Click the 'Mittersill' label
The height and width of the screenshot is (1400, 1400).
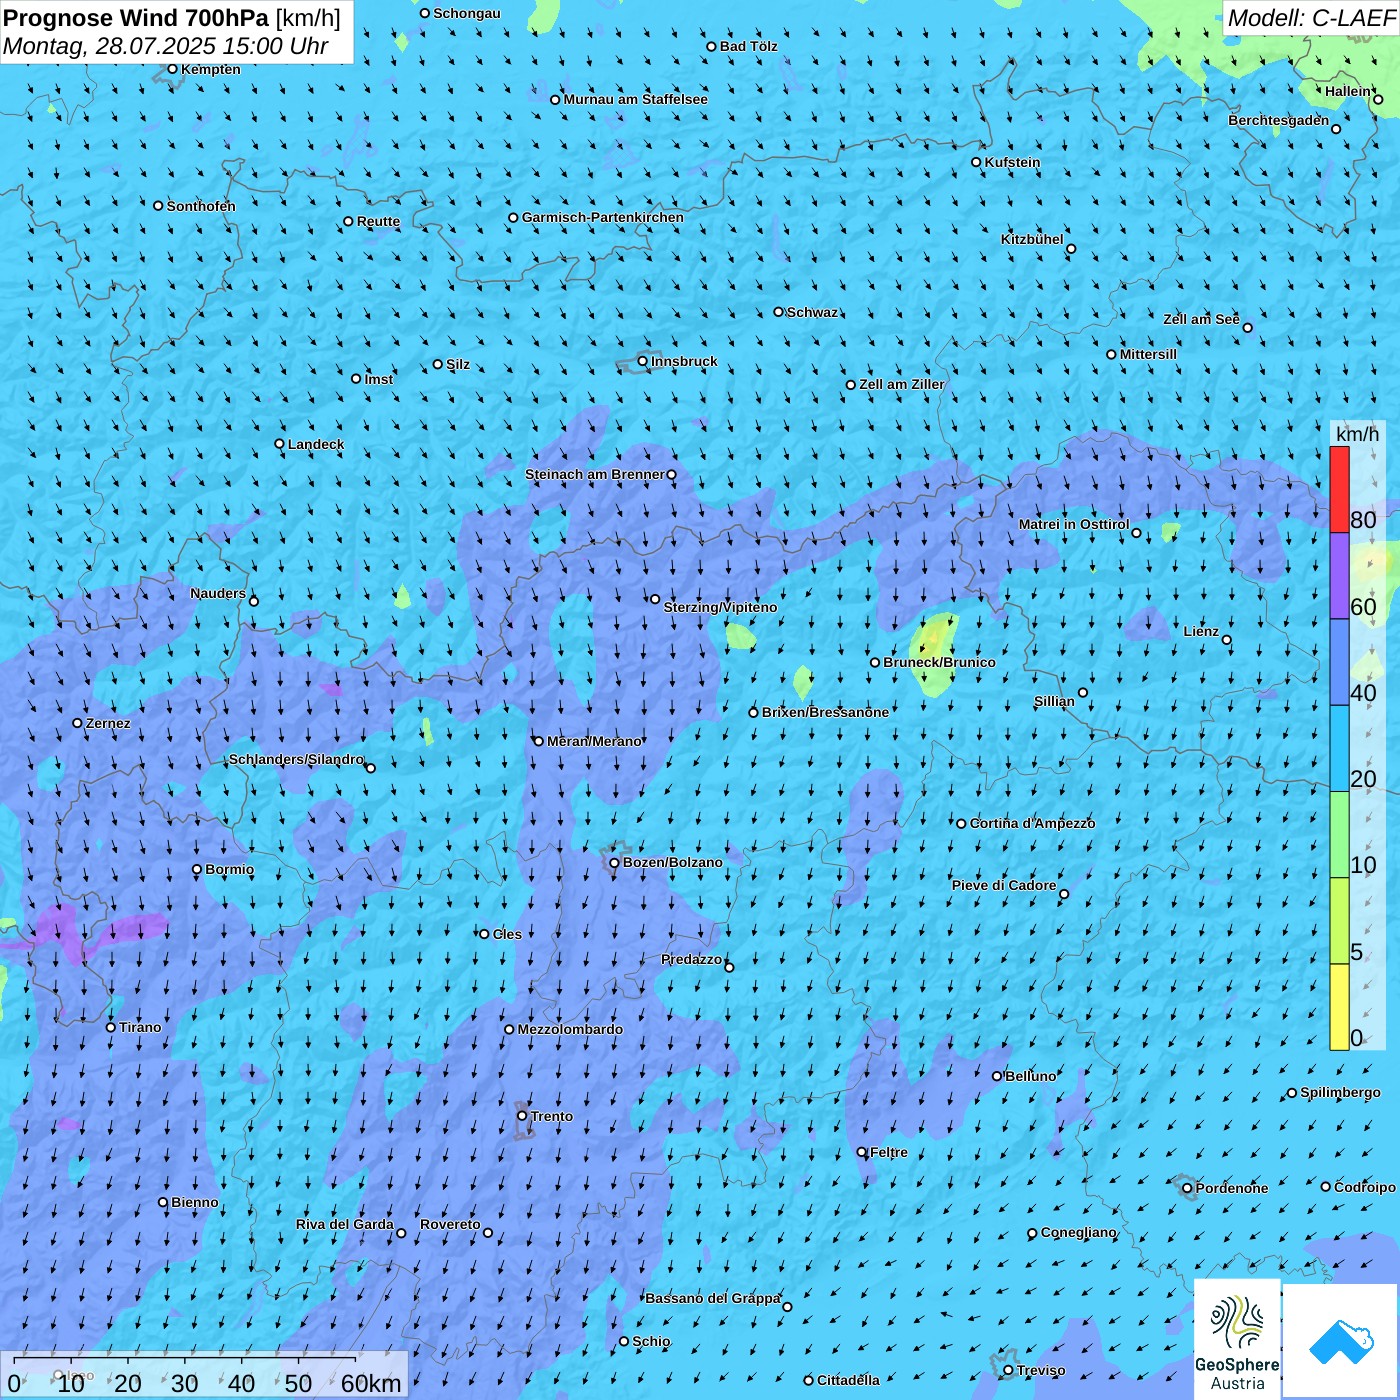click(x=1149, y=354)
